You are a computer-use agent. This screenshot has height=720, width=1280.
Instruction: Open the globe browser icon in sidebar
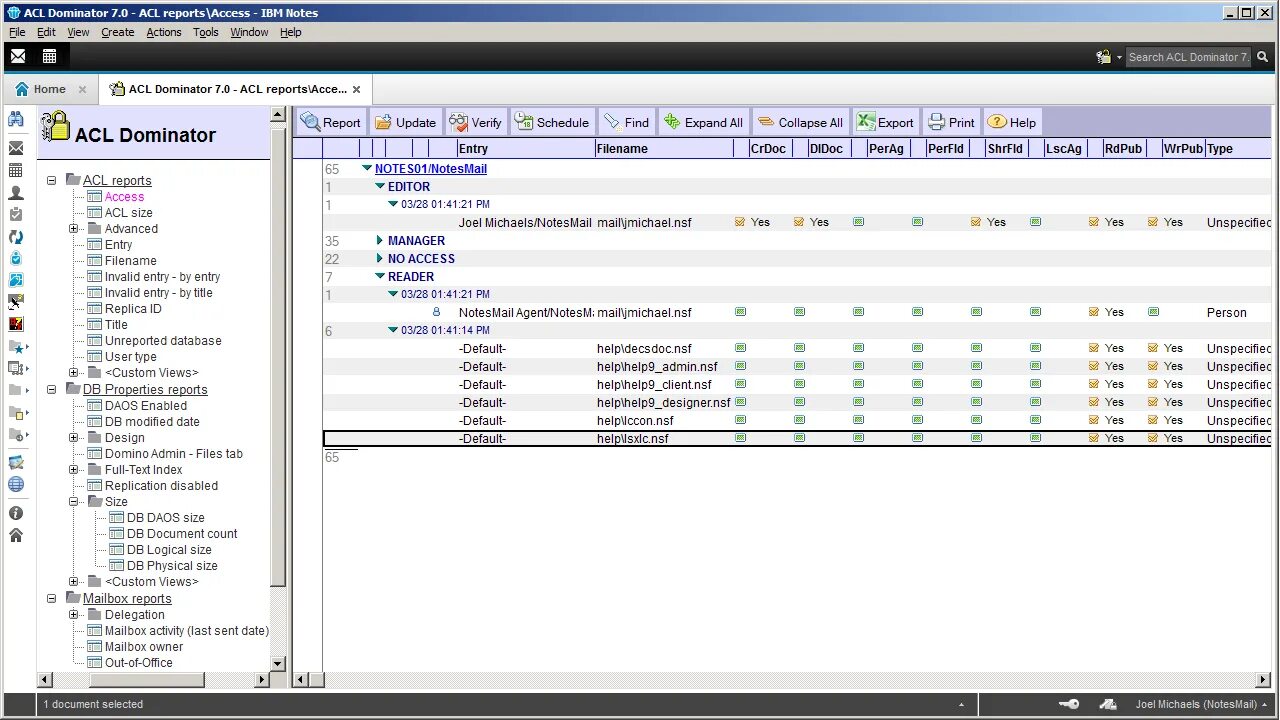16,484
